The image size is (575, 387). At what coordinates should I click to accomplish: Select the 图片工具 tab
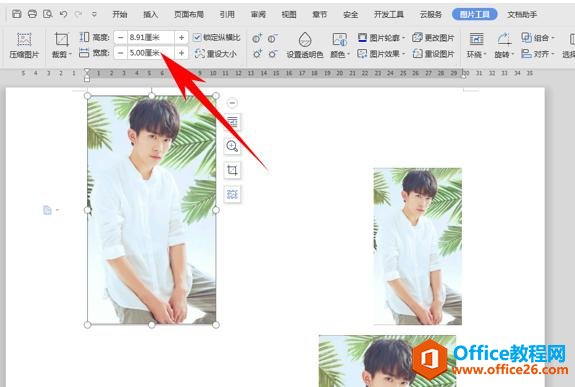pyautogui.click(x=475, y=14)
